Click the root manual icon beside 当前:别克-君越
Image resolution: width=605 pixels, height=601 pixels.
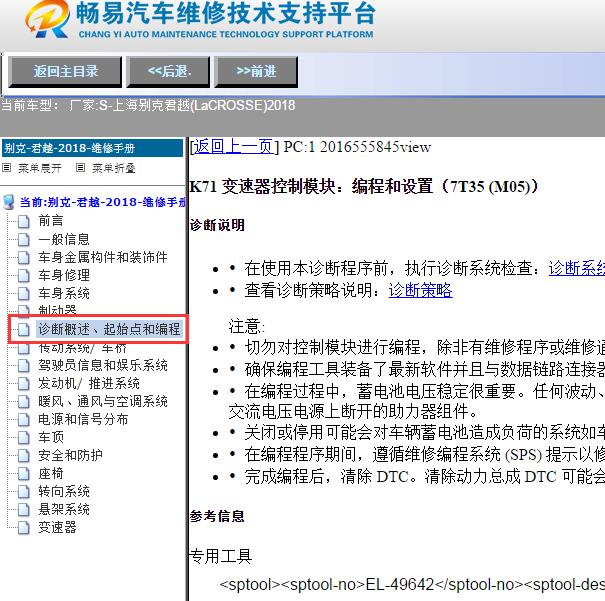pyautogui.click(x=8, y=202)
